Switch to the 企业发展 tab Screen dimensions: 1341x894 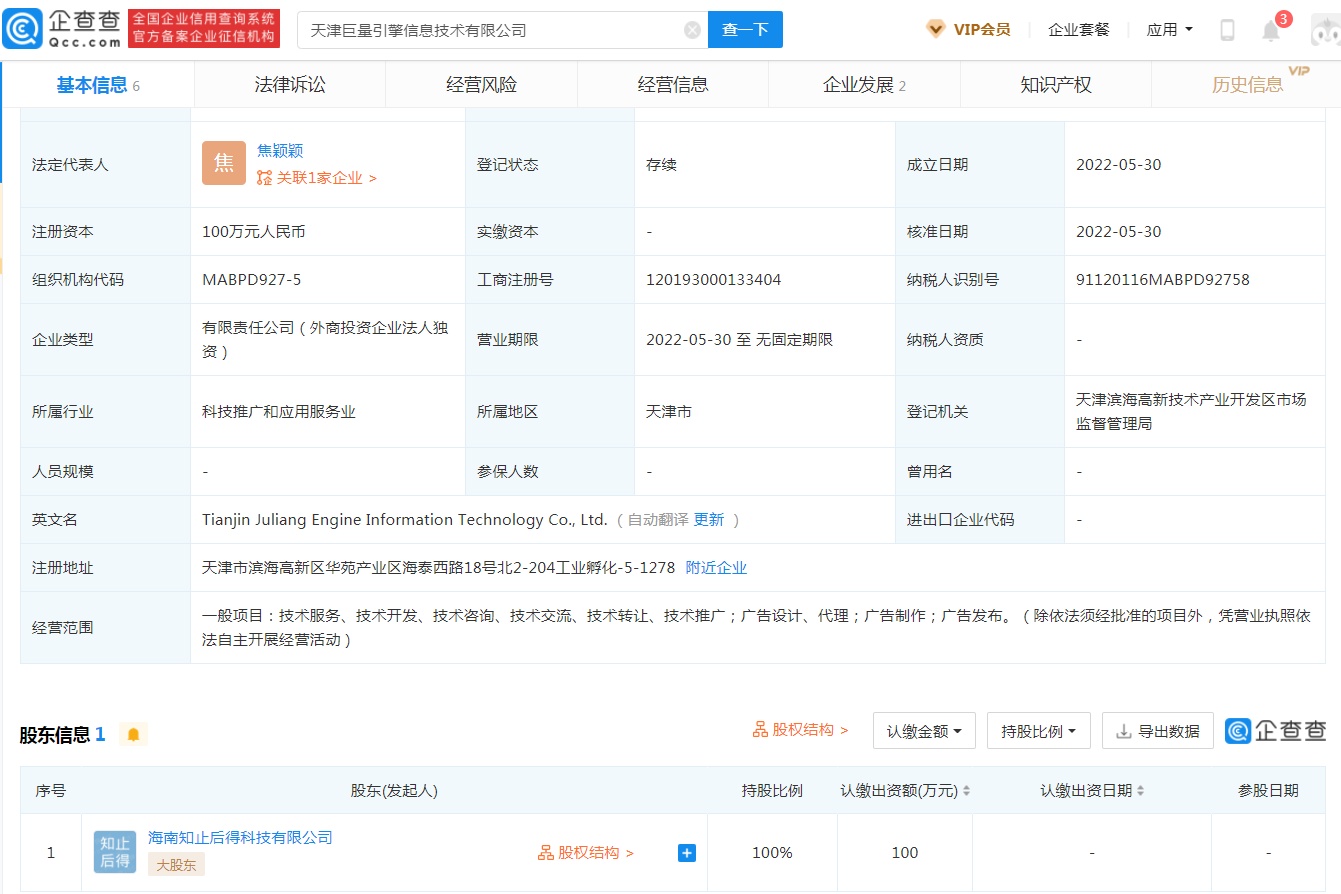click(x=864, y=85)
